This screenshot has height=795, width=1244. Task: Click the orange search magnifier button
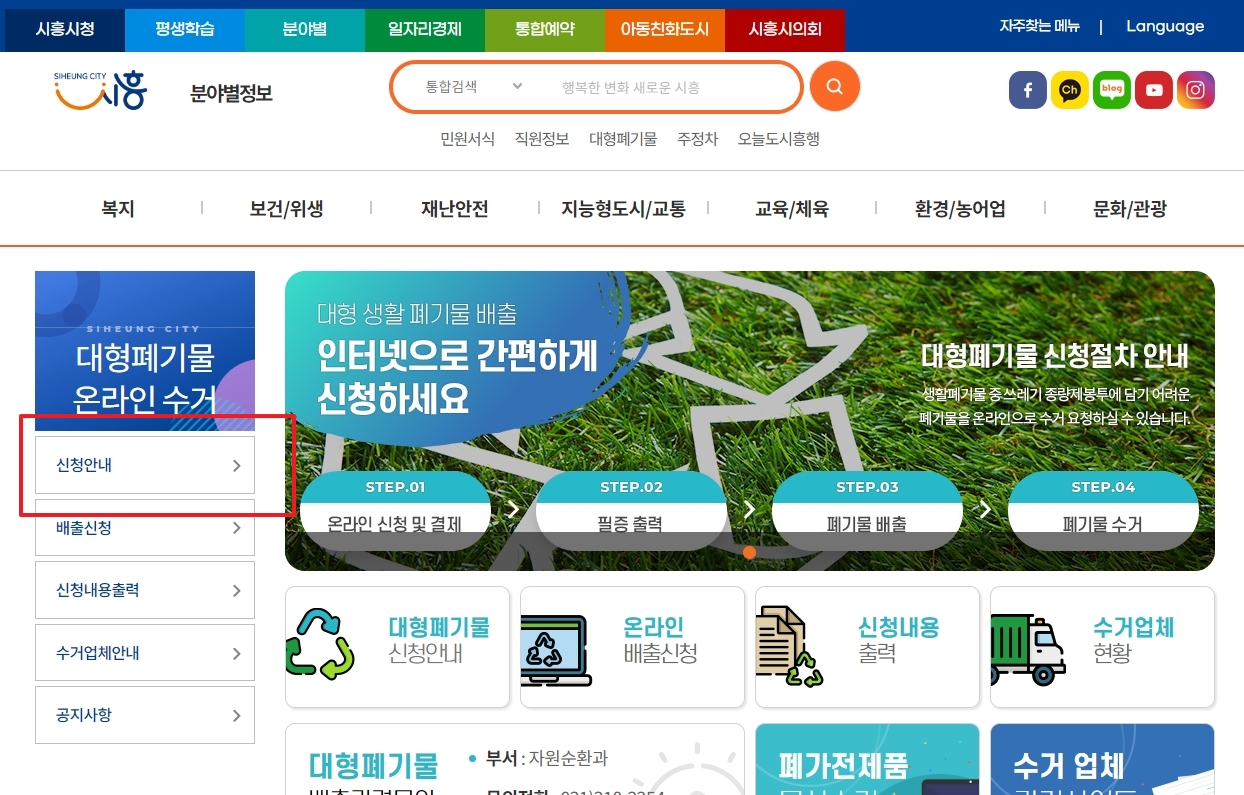834,87
